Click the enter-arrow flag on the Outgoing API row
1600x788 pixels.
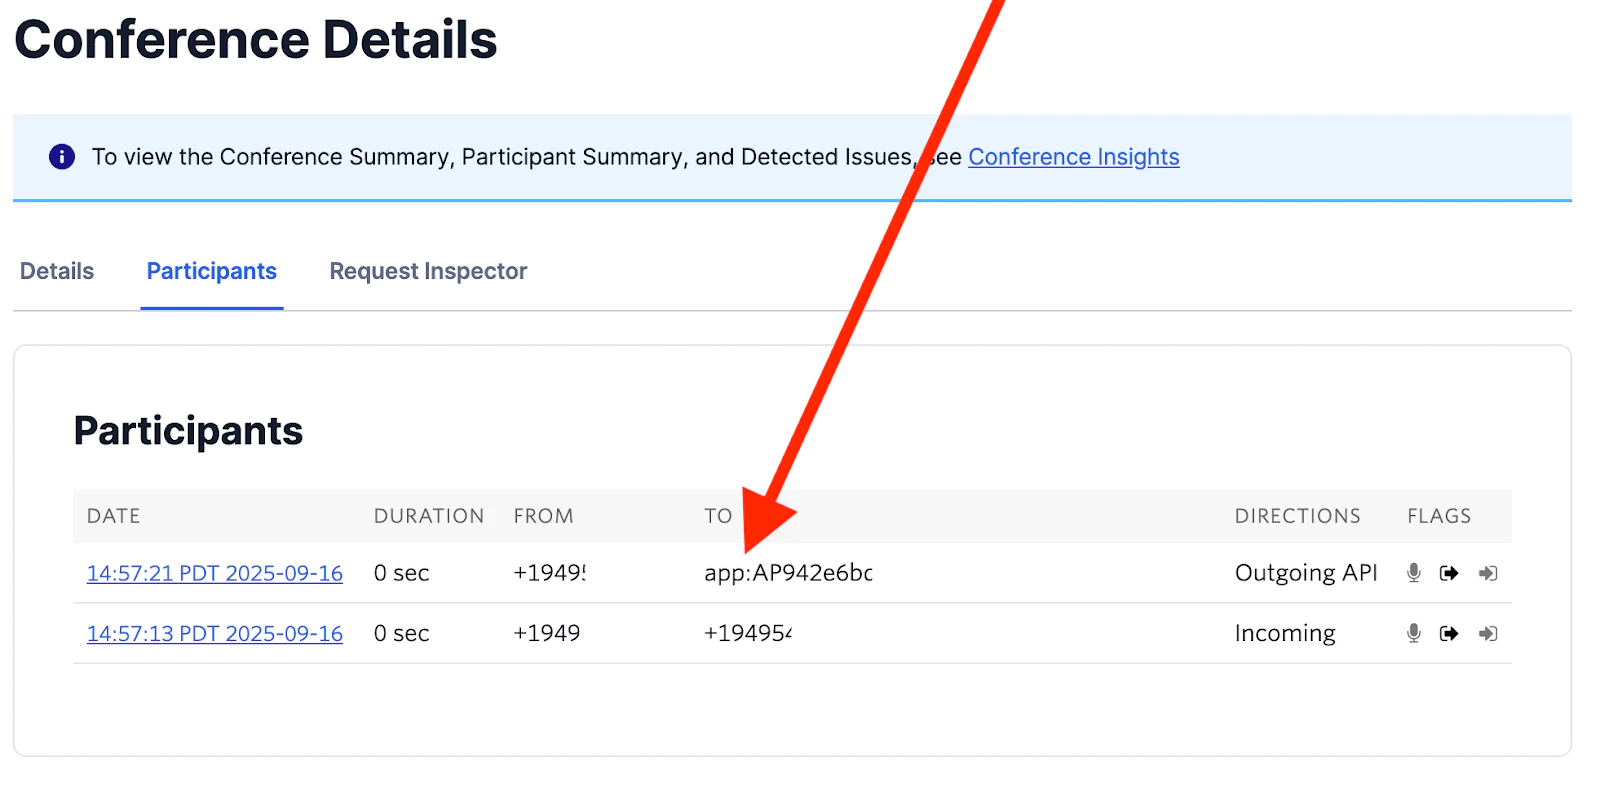[1488, 573]
